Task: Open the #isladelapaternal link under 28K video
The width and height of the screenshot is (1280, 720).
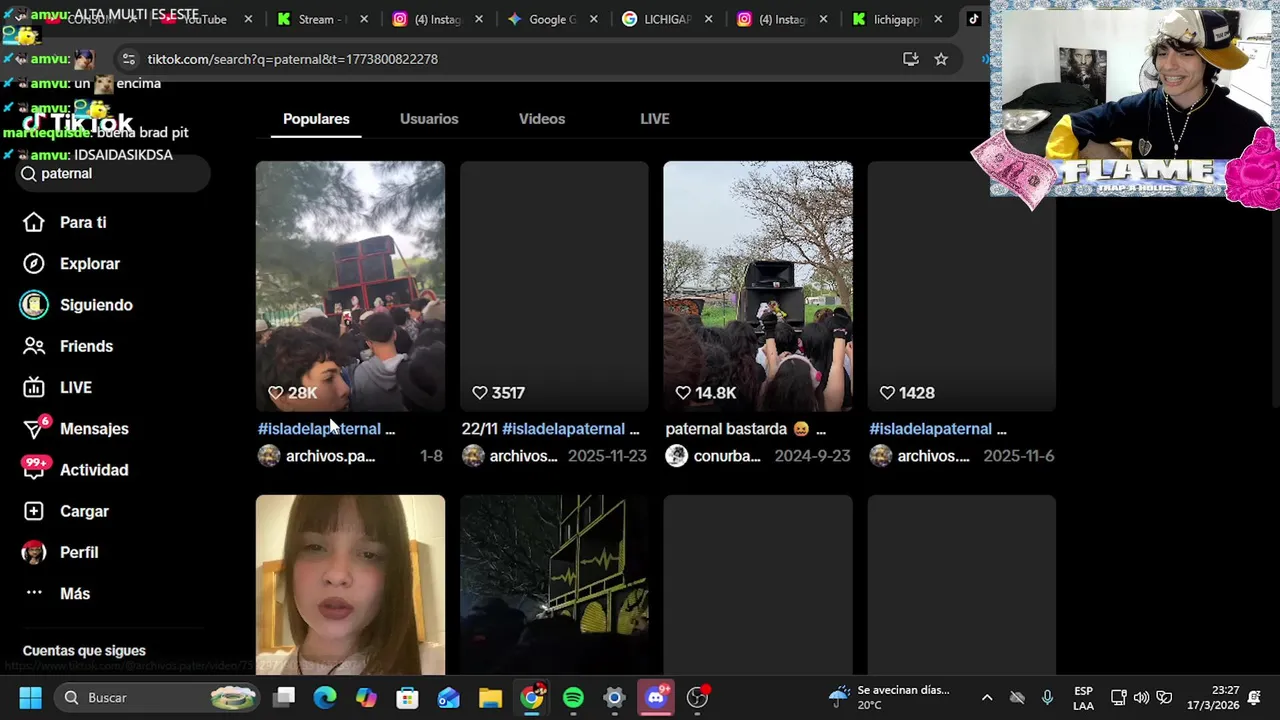Action: pos(319,428)
